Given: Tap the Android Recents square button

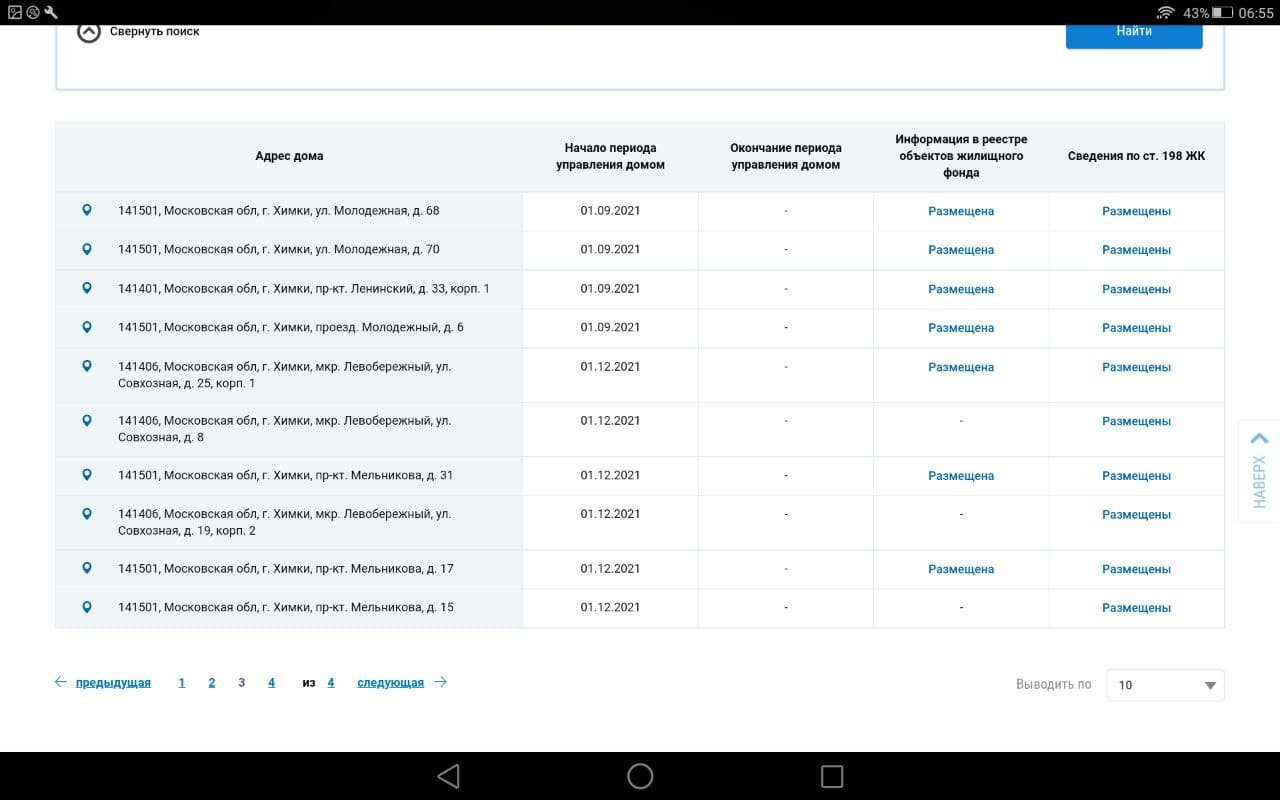Looking at the screenshot, I should (x=831, y=776).
